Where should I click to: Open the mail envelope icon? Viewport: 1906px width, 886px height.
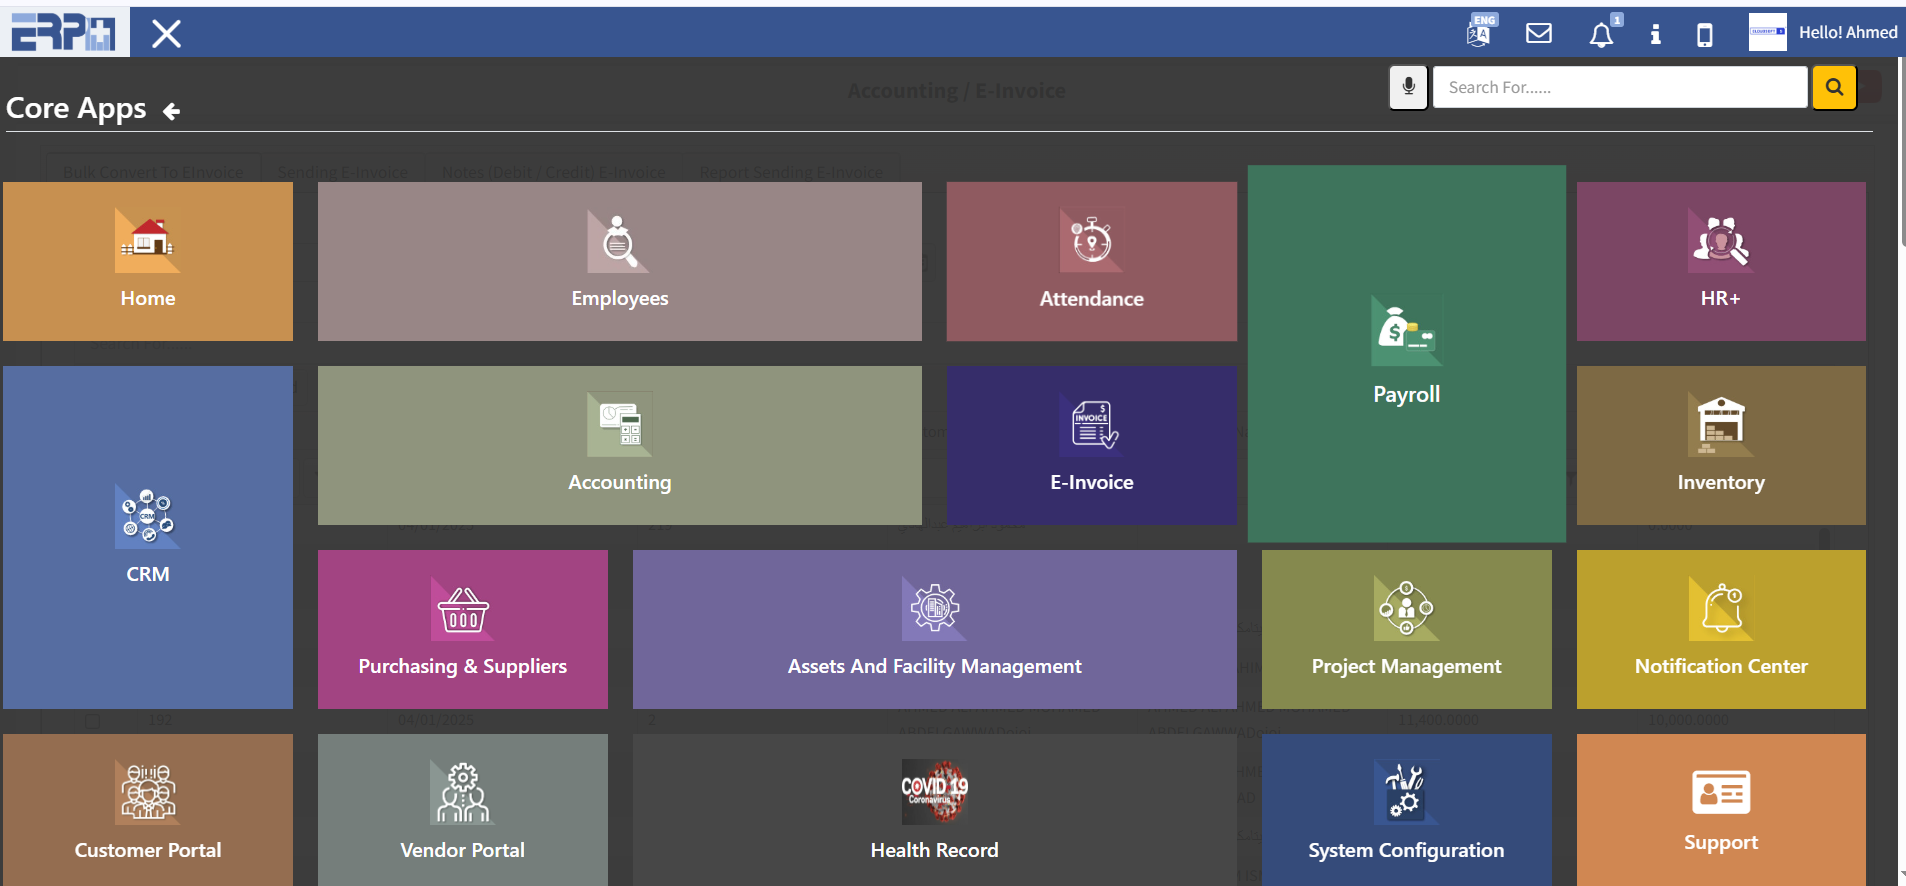pos(1539,34)
